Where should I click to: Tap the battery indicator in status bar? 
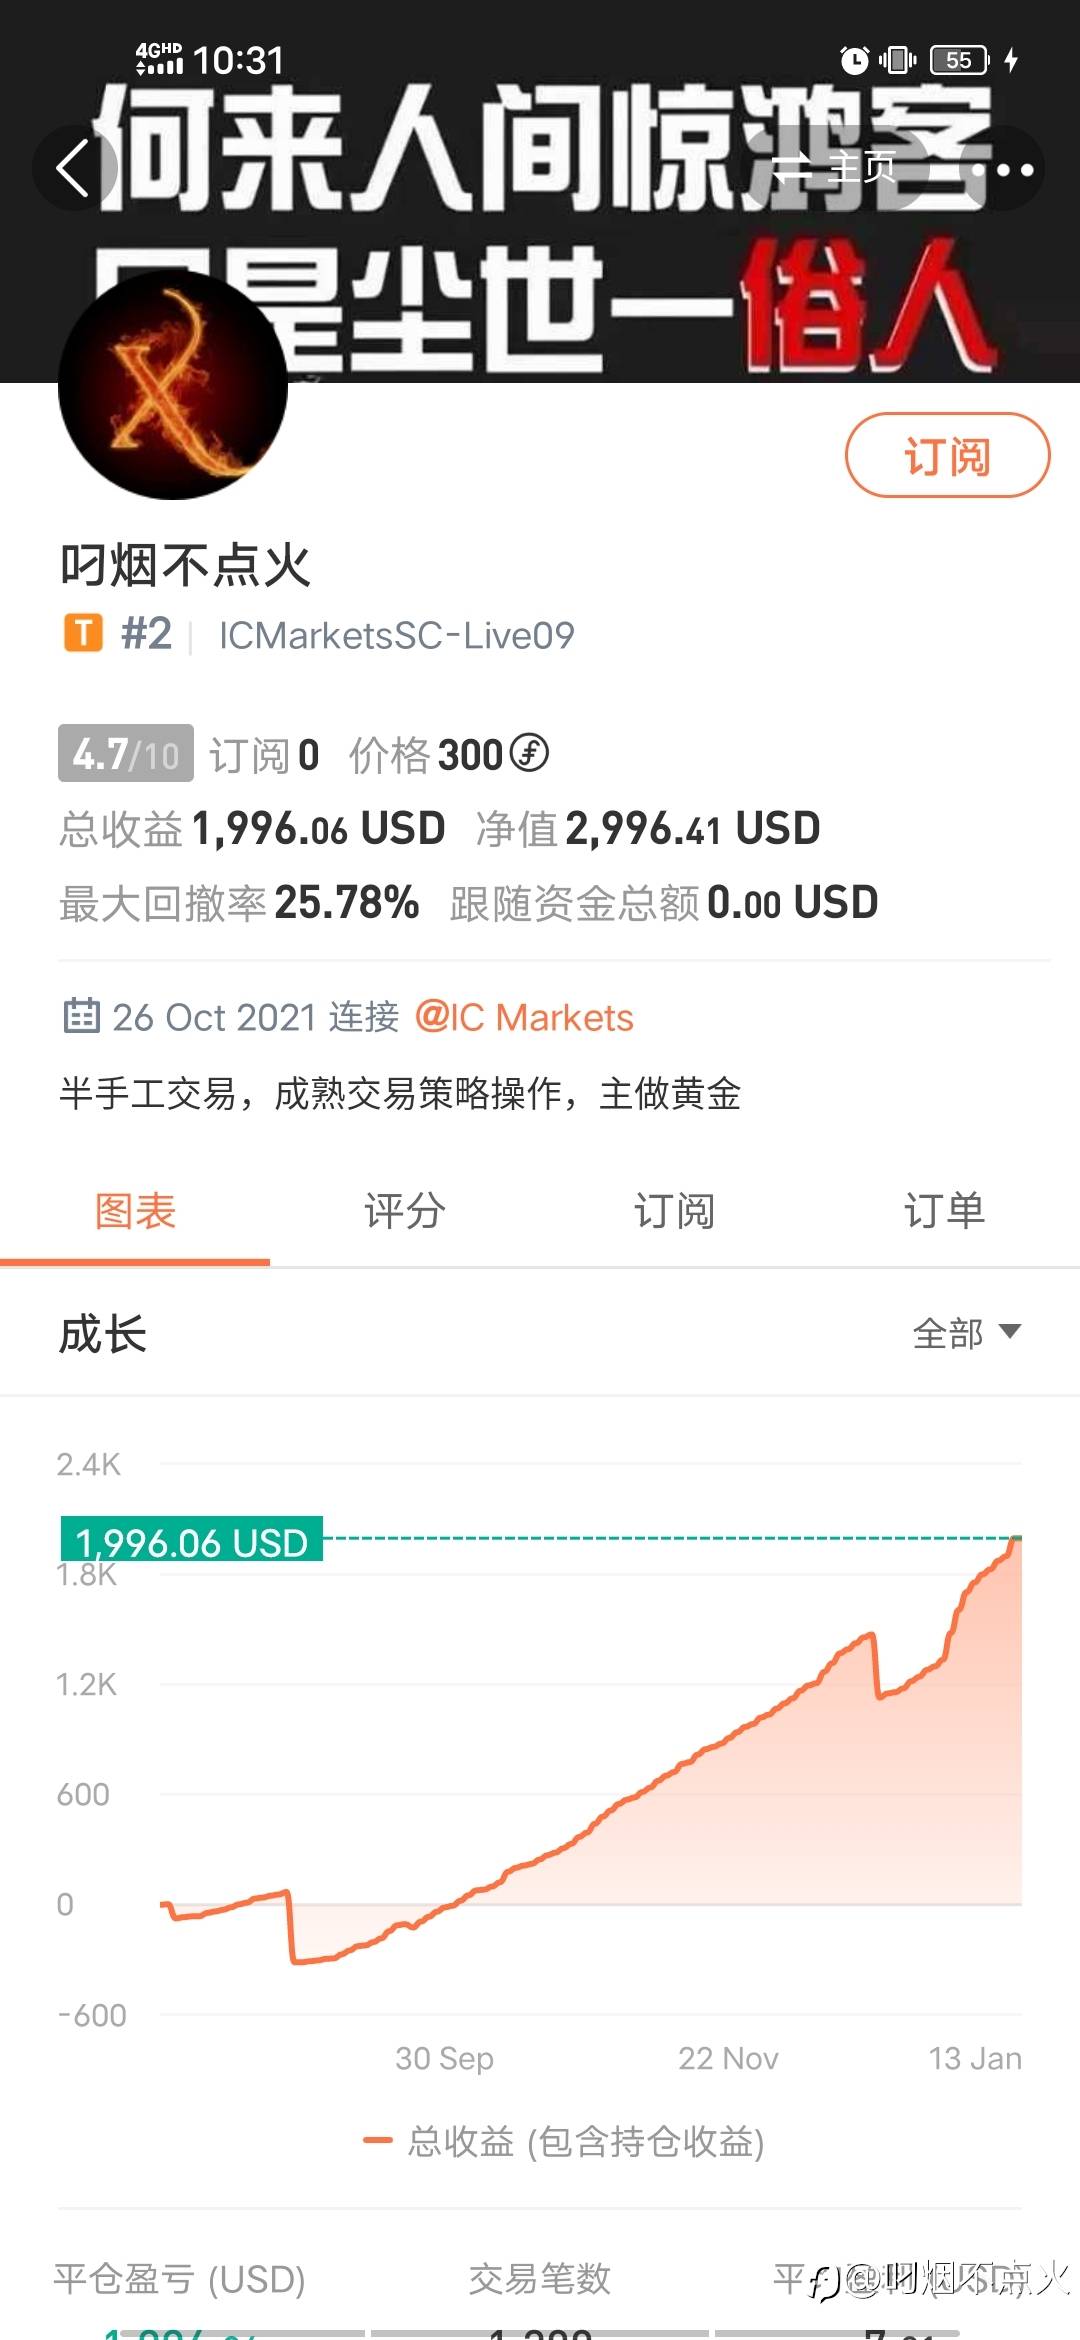pos(959,60)
